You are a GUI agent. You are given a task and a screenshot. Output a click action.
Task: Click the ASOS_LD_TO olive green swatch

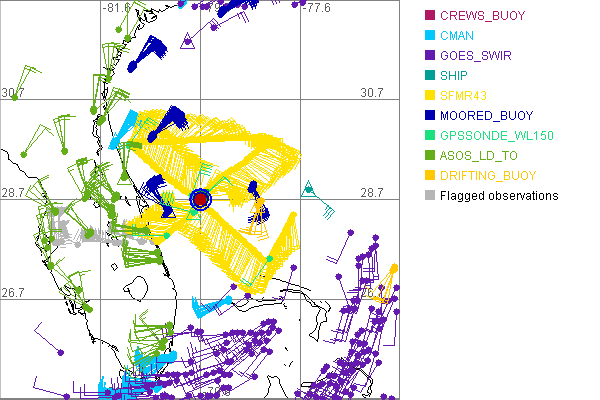coord(429,155)
